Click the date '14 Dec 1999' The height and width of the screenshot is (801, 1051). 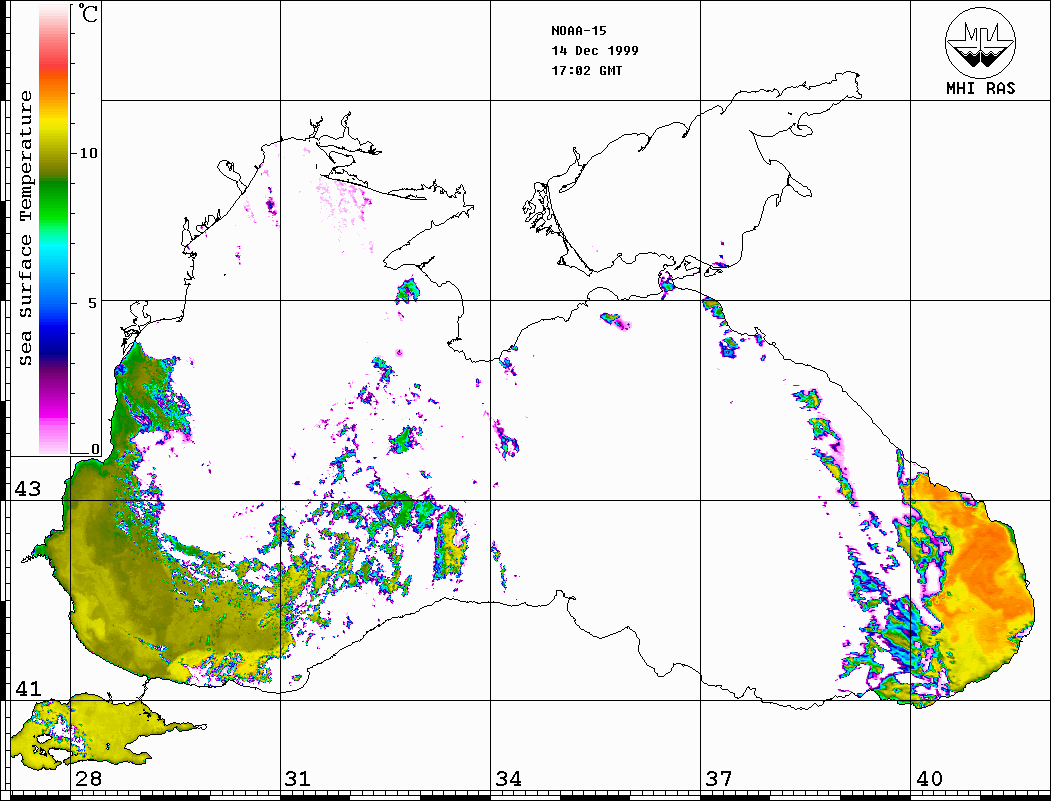pos(595,50)
